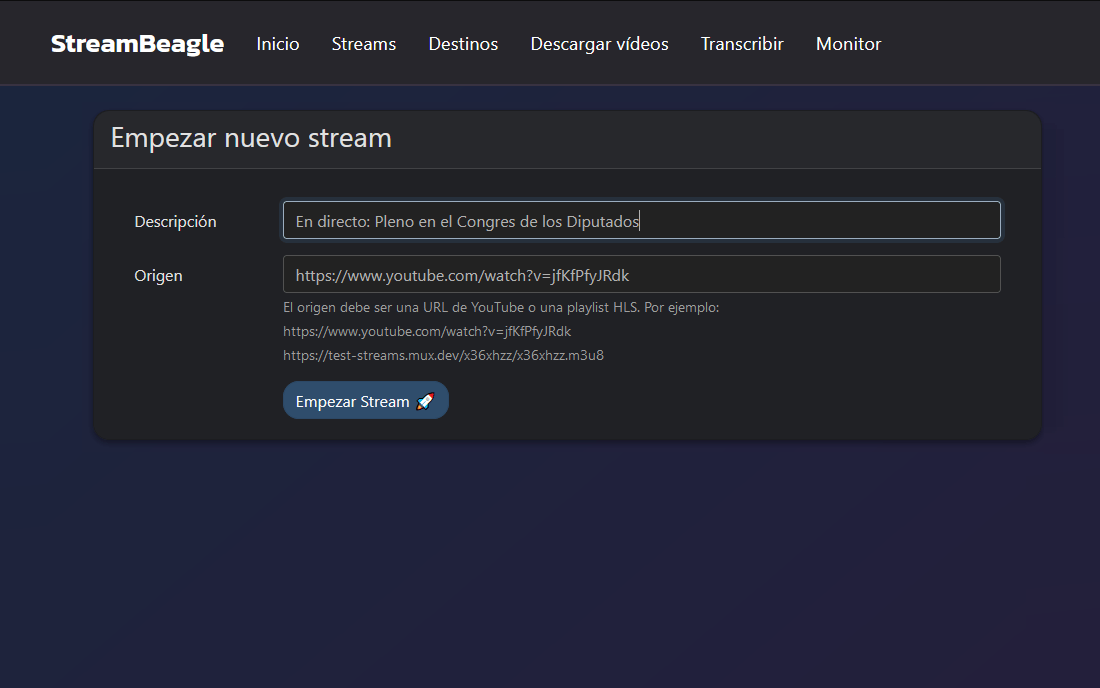This screenshot has height=688, width=1100.
Task: Click the "Empezar nuevo stream" heading
Action: coord(251,138)
